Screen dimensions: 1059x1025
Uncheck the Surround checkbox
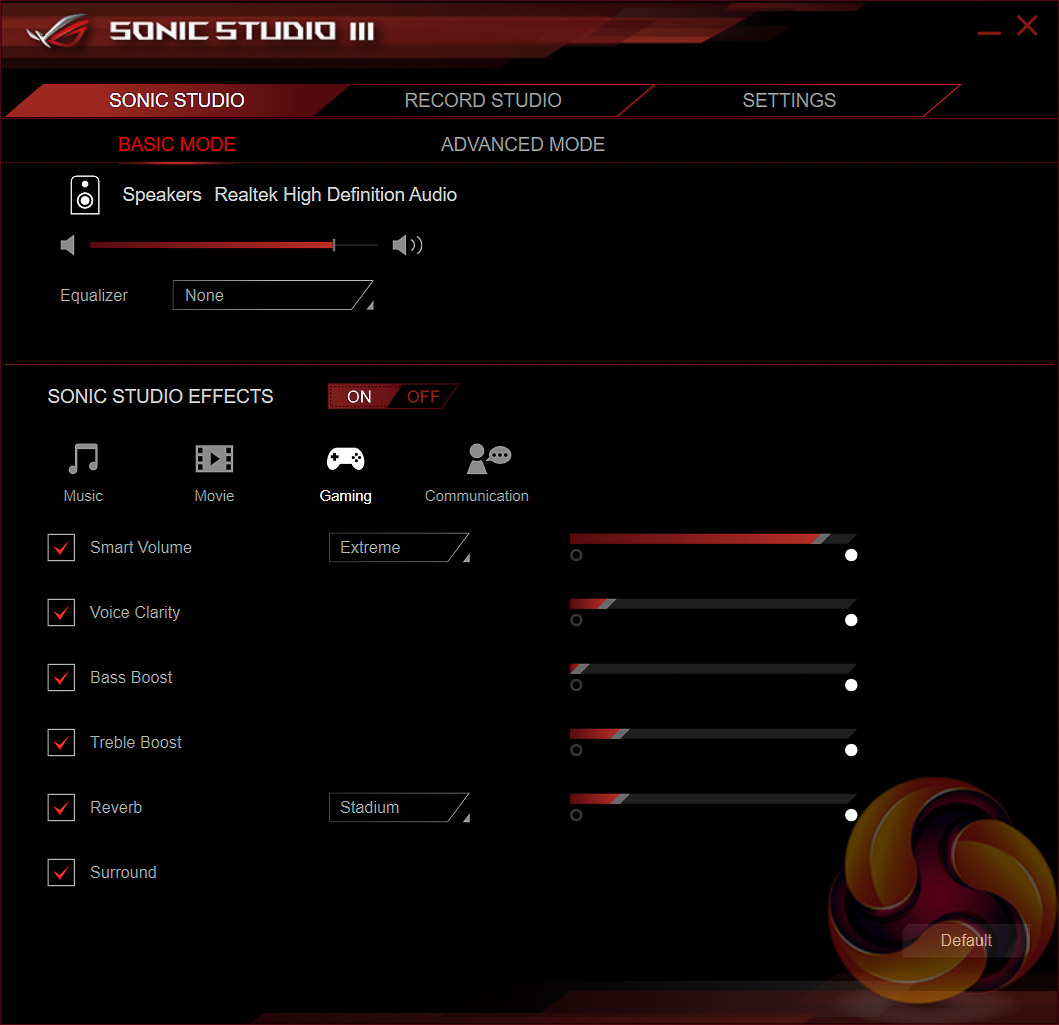coord(62,873)
